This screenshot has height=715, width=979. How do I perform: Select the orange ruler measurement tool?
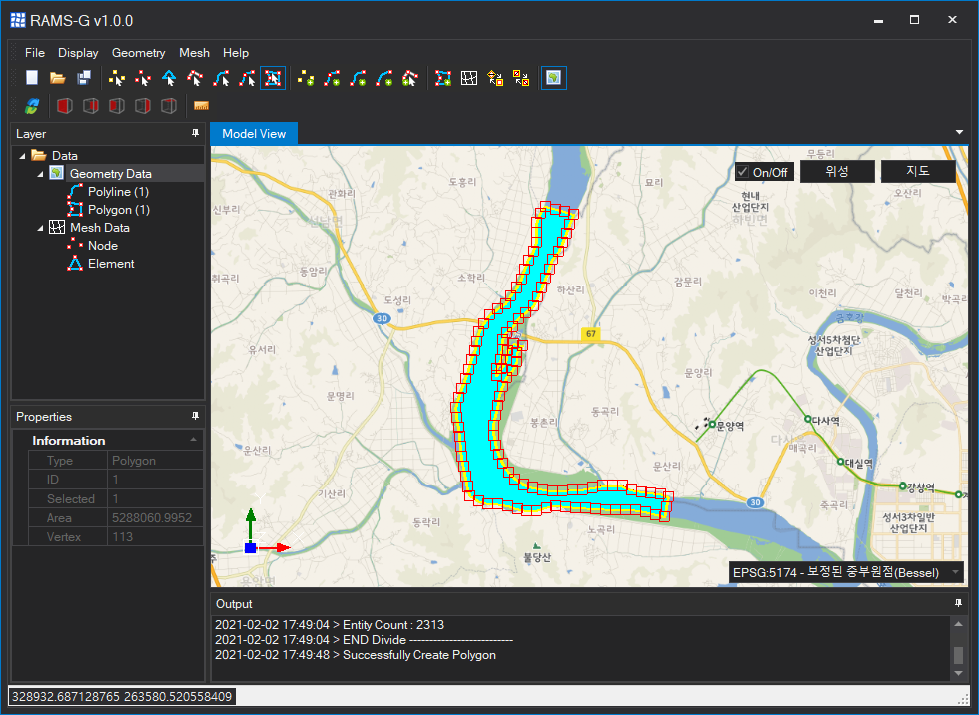pyautogui.click(x=201, y=106)
